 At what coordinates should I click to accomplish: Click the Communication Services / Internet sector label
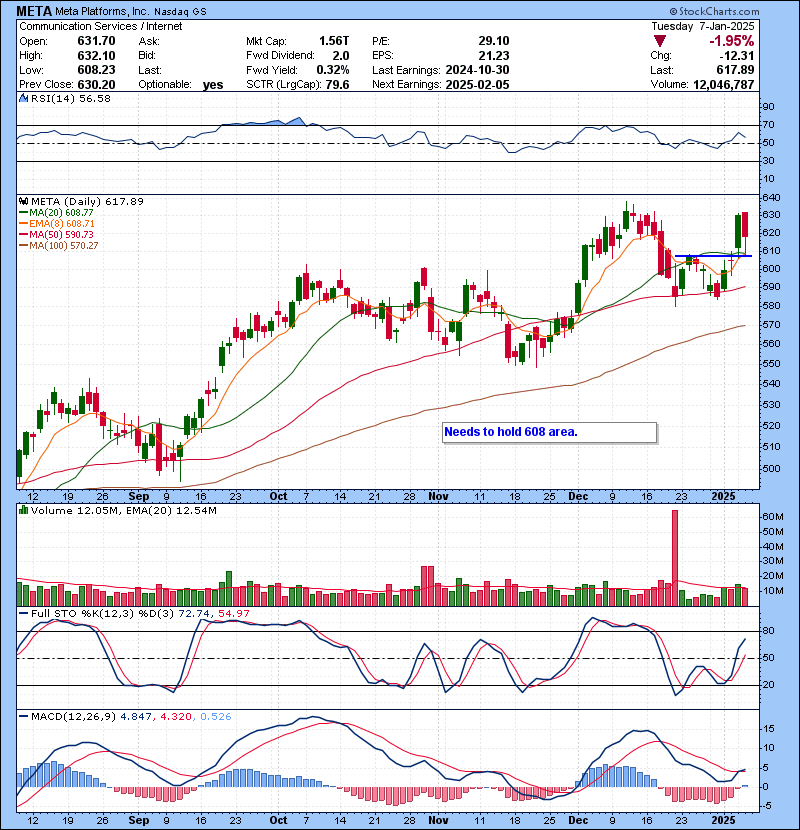101,26
